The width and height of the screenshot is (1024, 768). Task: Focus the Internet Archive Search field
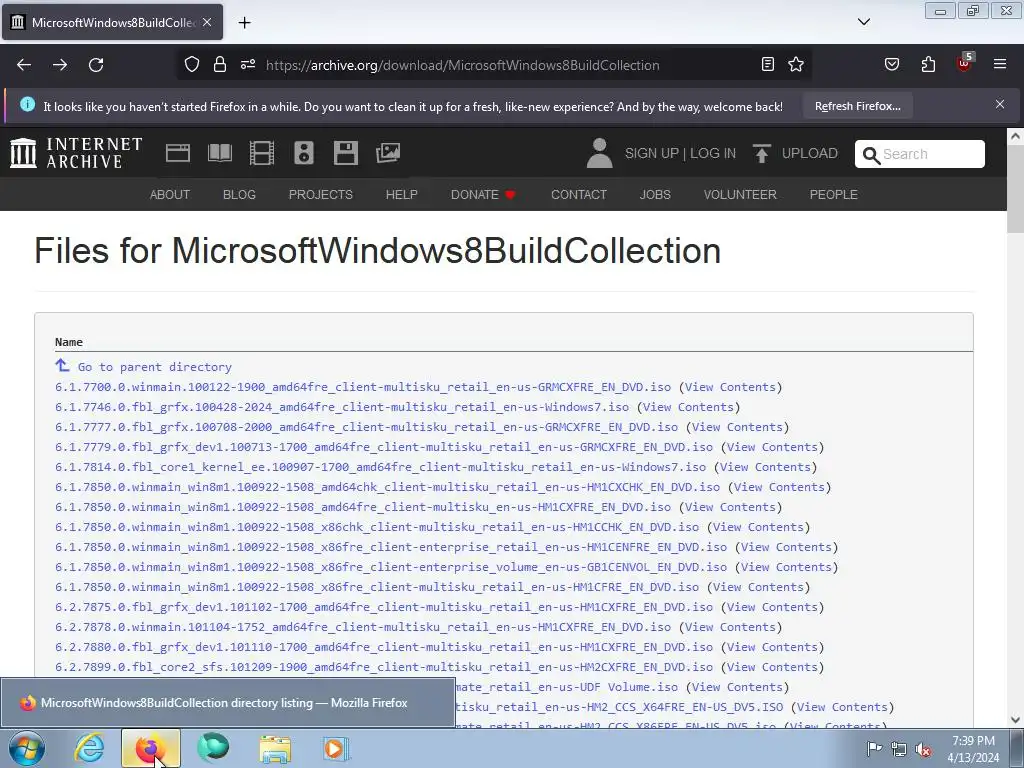[920, 154]
